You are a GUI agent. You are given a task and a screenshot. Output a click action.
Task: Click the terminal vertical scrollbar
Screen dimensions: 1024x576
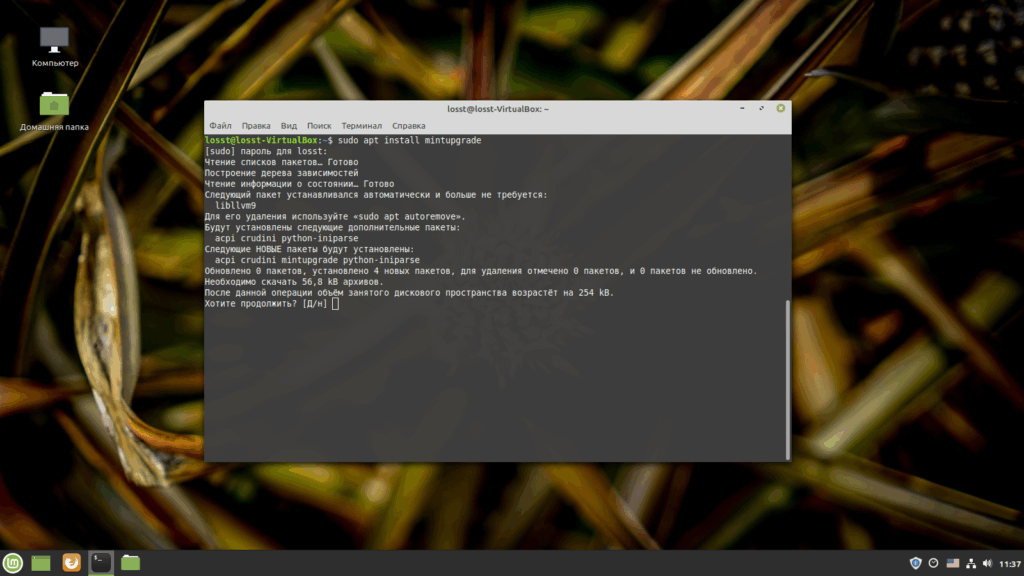(788, 379)
